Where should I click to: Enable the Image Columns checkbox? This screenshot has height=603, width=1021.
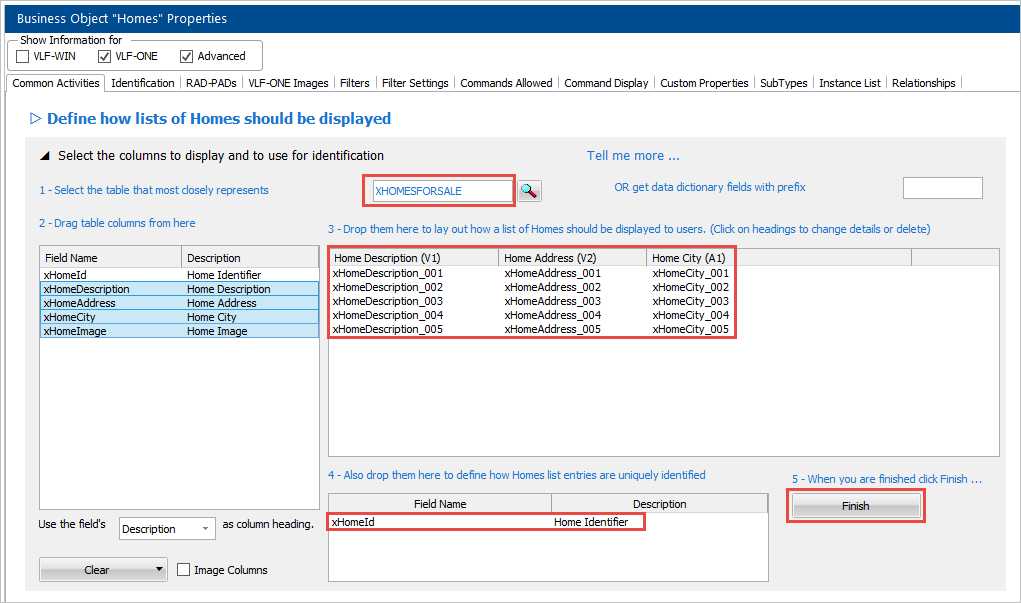184,570
